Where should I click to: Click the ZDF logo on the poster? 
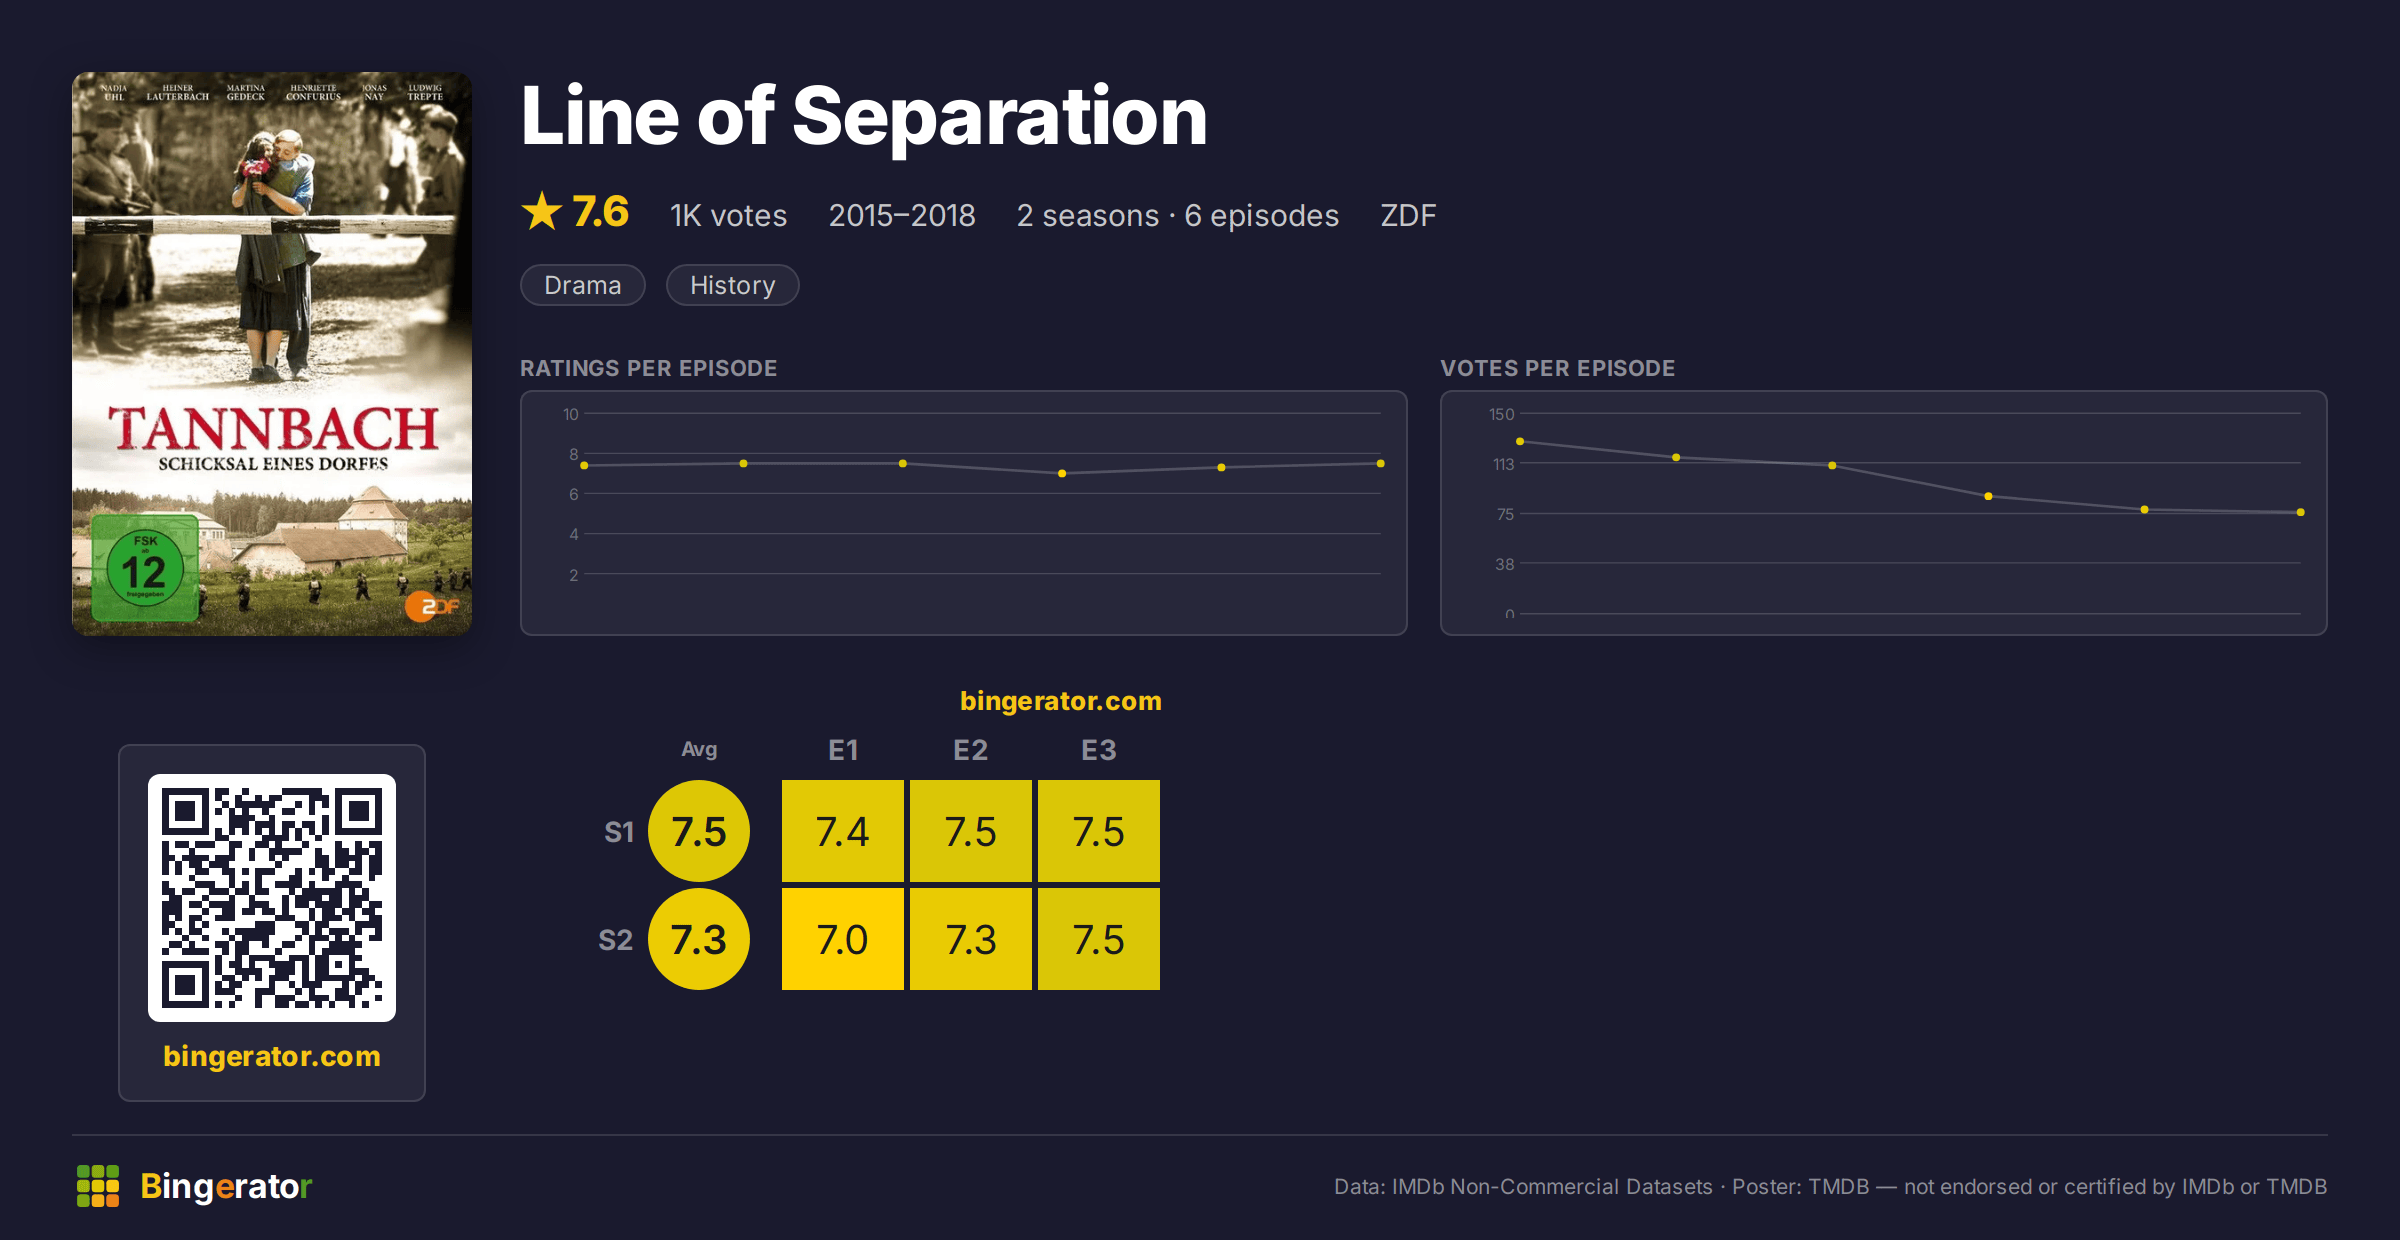coord(432,606)
